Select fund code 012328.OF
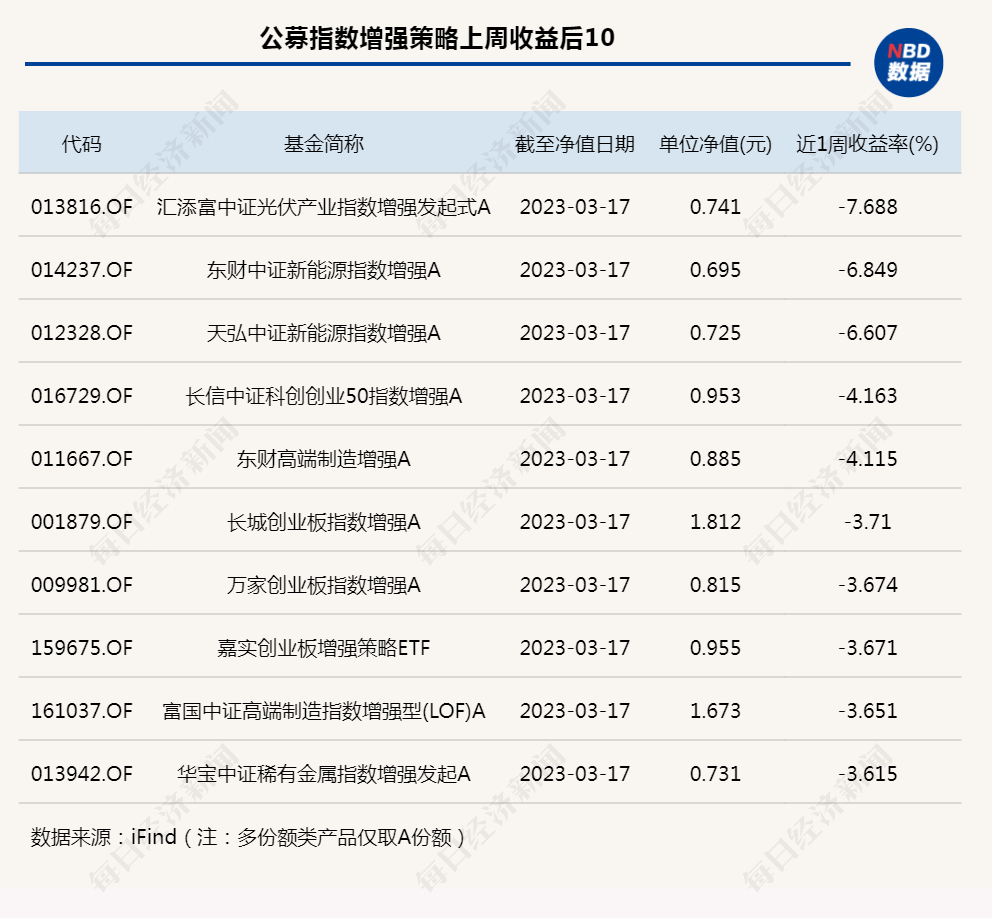Screen dimensions: 992x918 pyautogui.click(x=83, y=332)
